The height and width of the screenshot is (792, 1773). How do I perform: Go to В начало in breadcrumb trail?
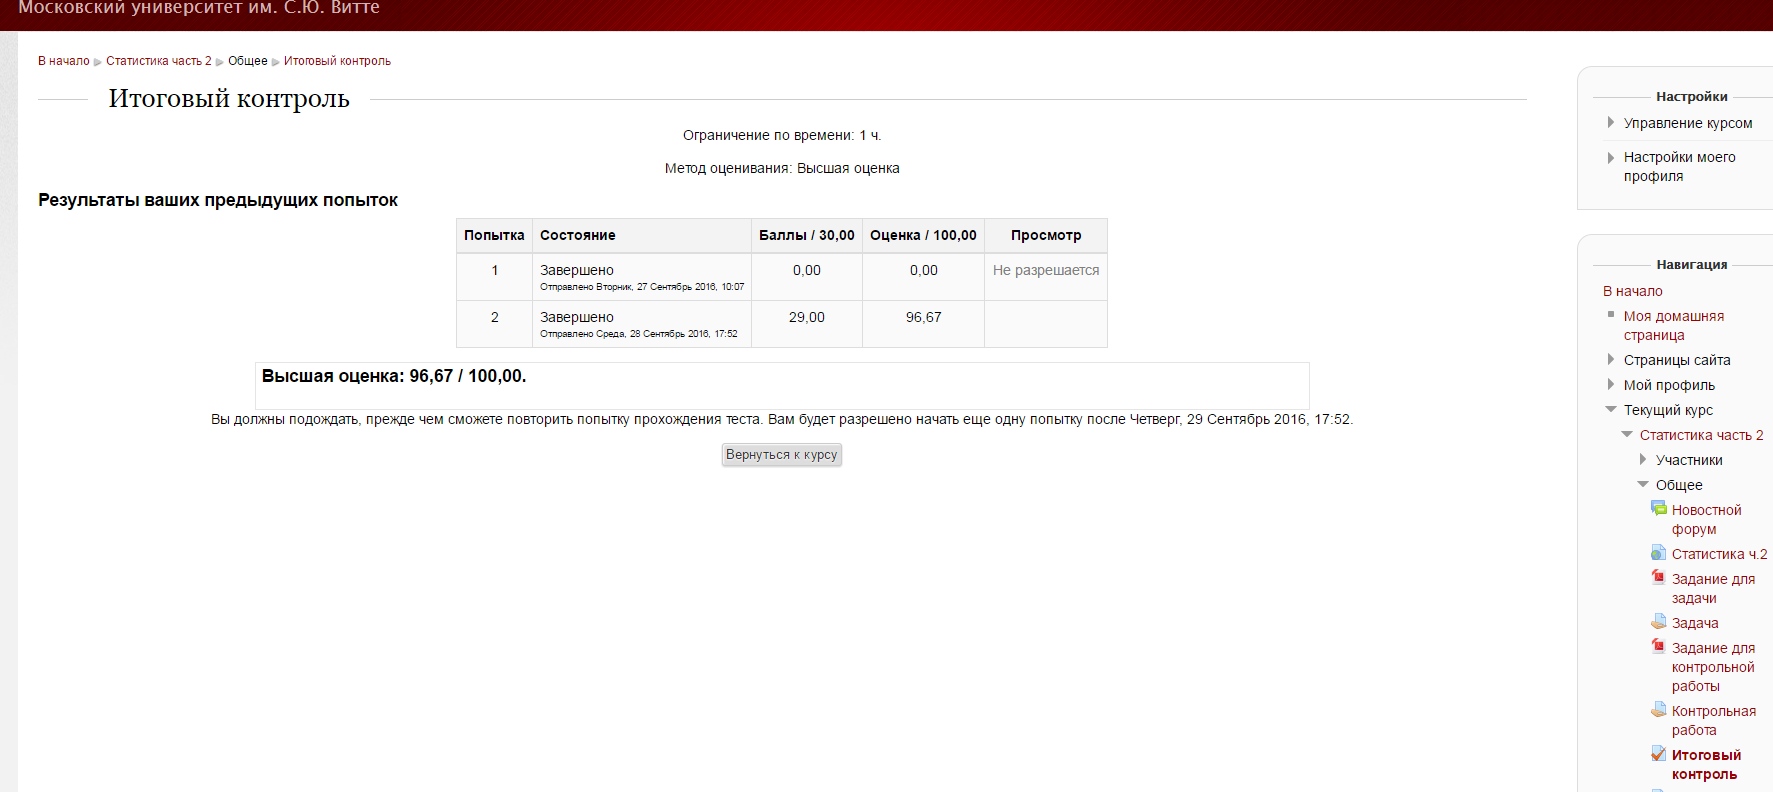click(x=63, y=61)
